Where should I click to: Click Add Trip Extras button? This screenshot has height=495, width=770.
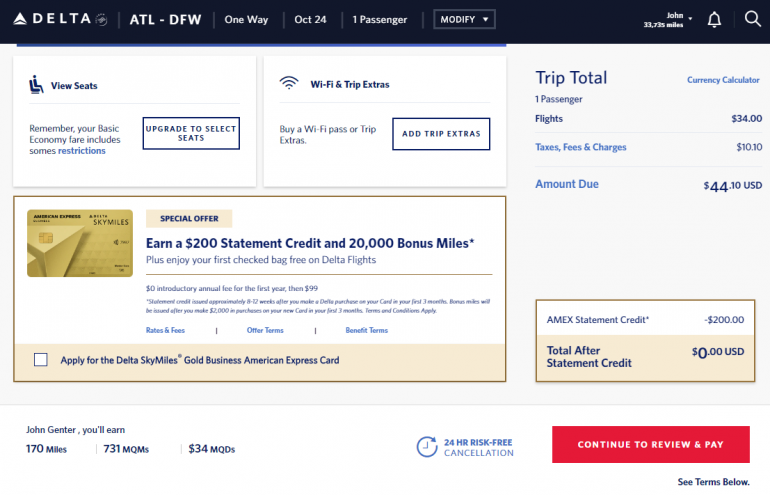pyautogui.click(x=440, y=134)
